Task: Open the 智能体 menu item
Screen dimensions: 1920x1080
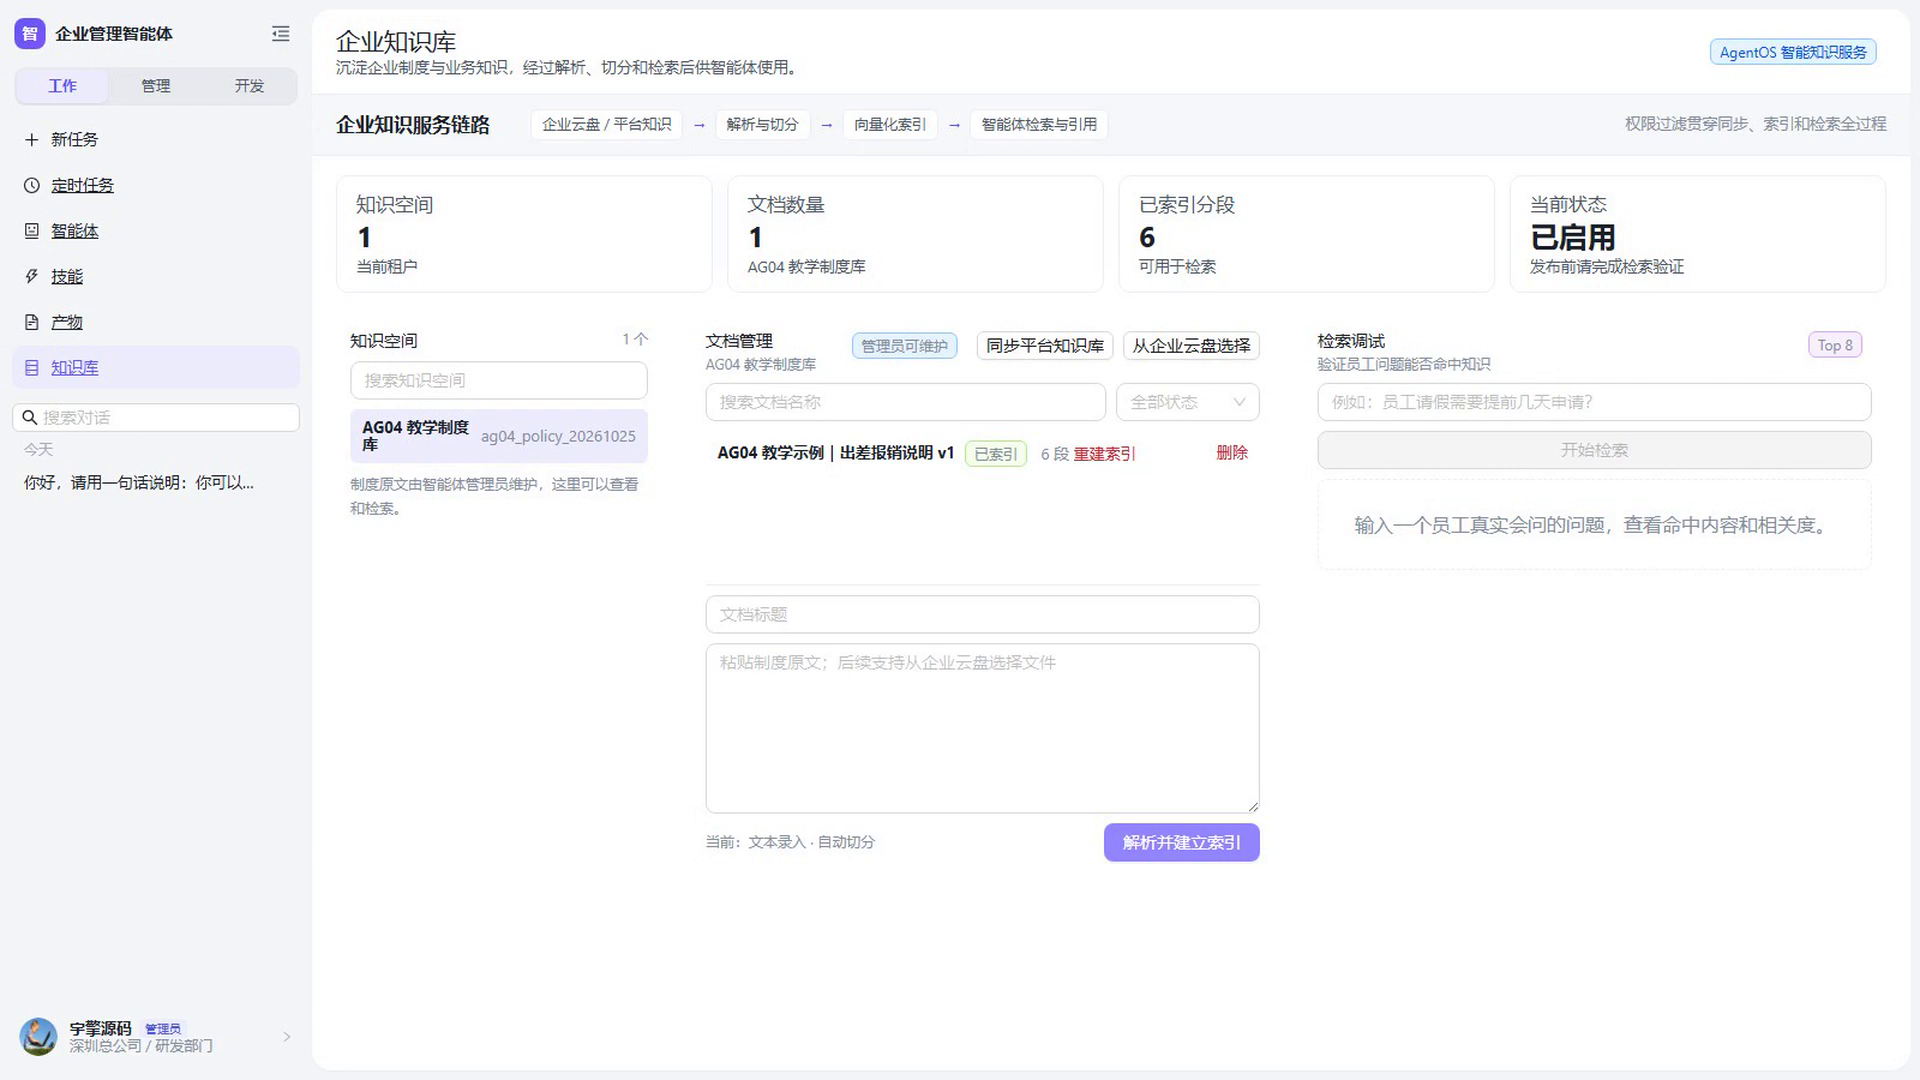Action: tap(156, 231)
